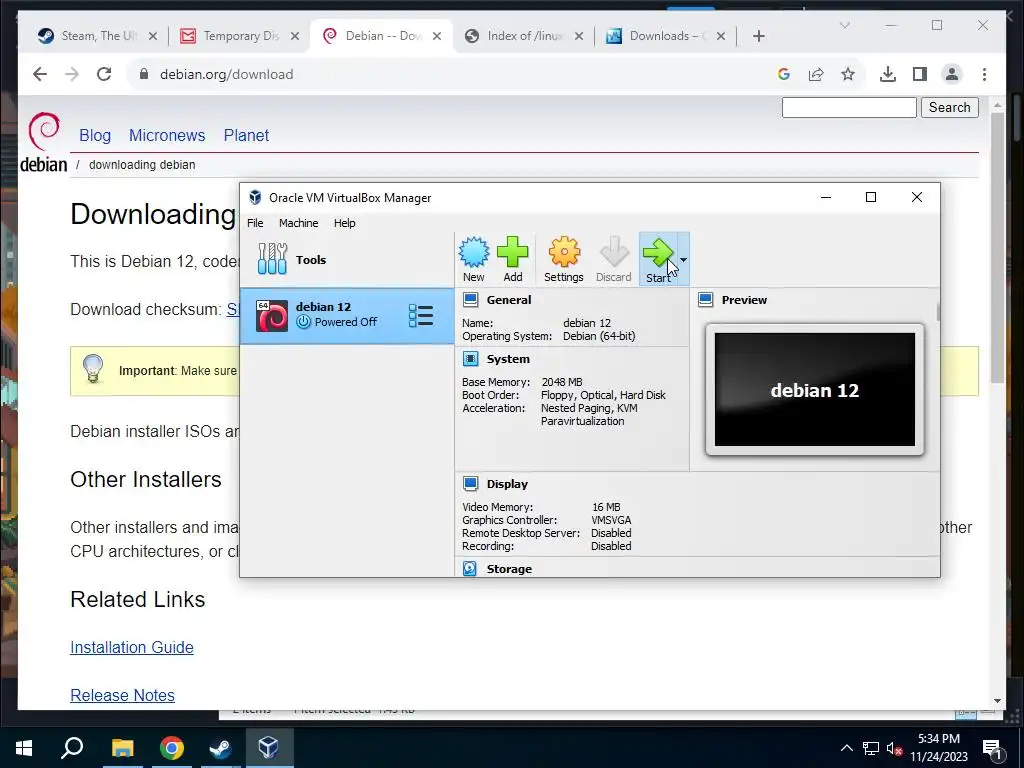Start the debian 12 virtual machine
This screenshot has width=1024, height=768.
[x=658, y=259]
